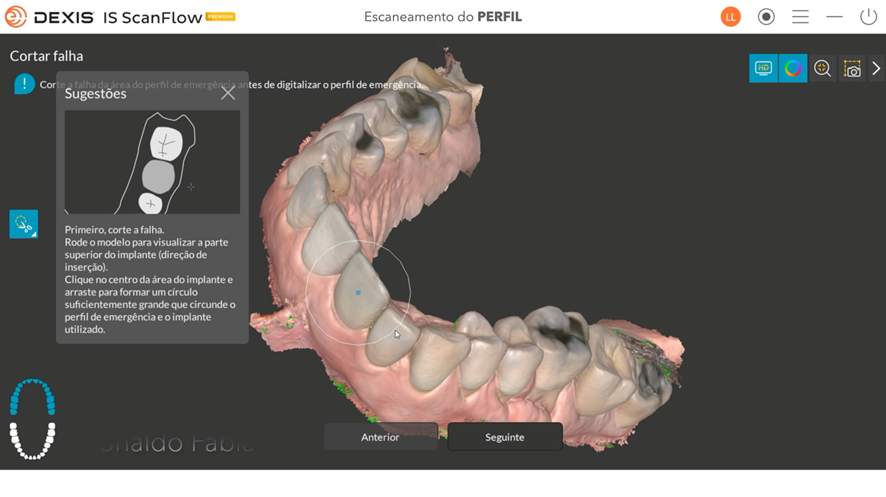Open the LL user profile avatar
Screen dimensions: 886x497
coord(731,17)
